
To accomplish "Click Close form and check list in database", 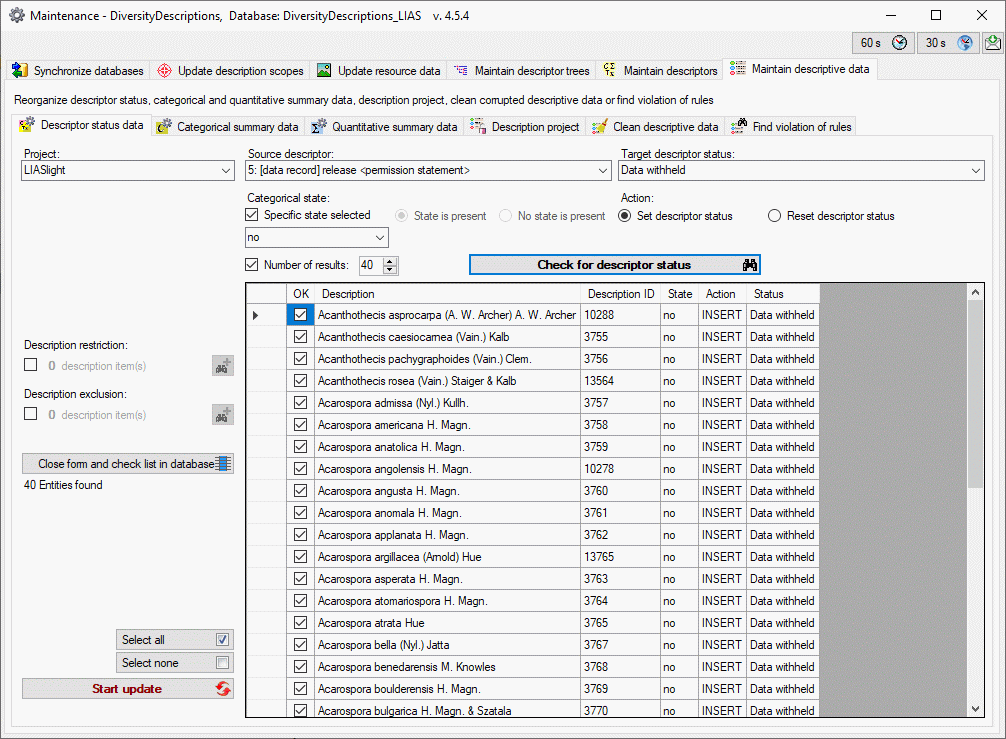I will pyautogui.click(x=128, y=463).
